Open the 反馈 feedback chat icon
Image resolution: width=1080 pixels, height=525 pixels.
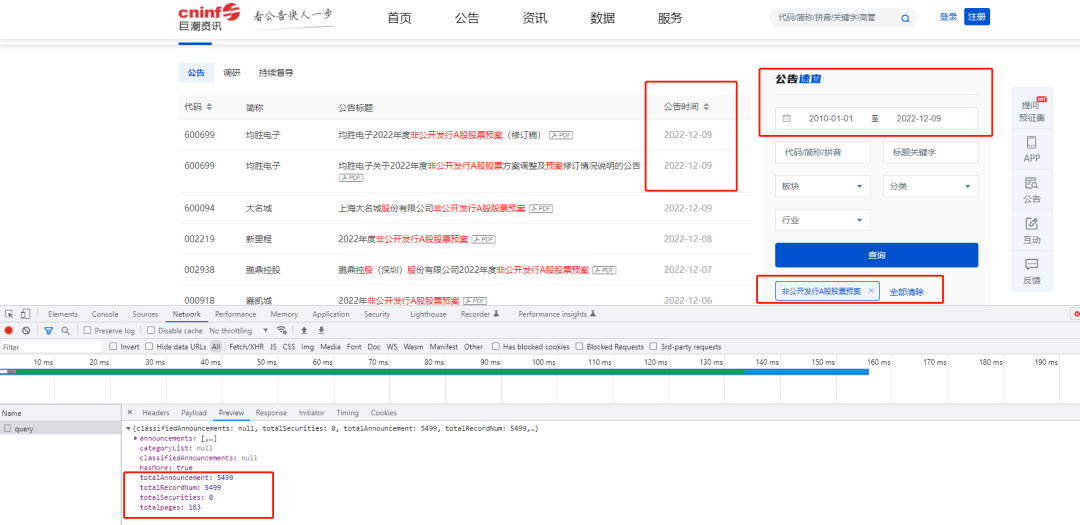[x=1032, y=265]
